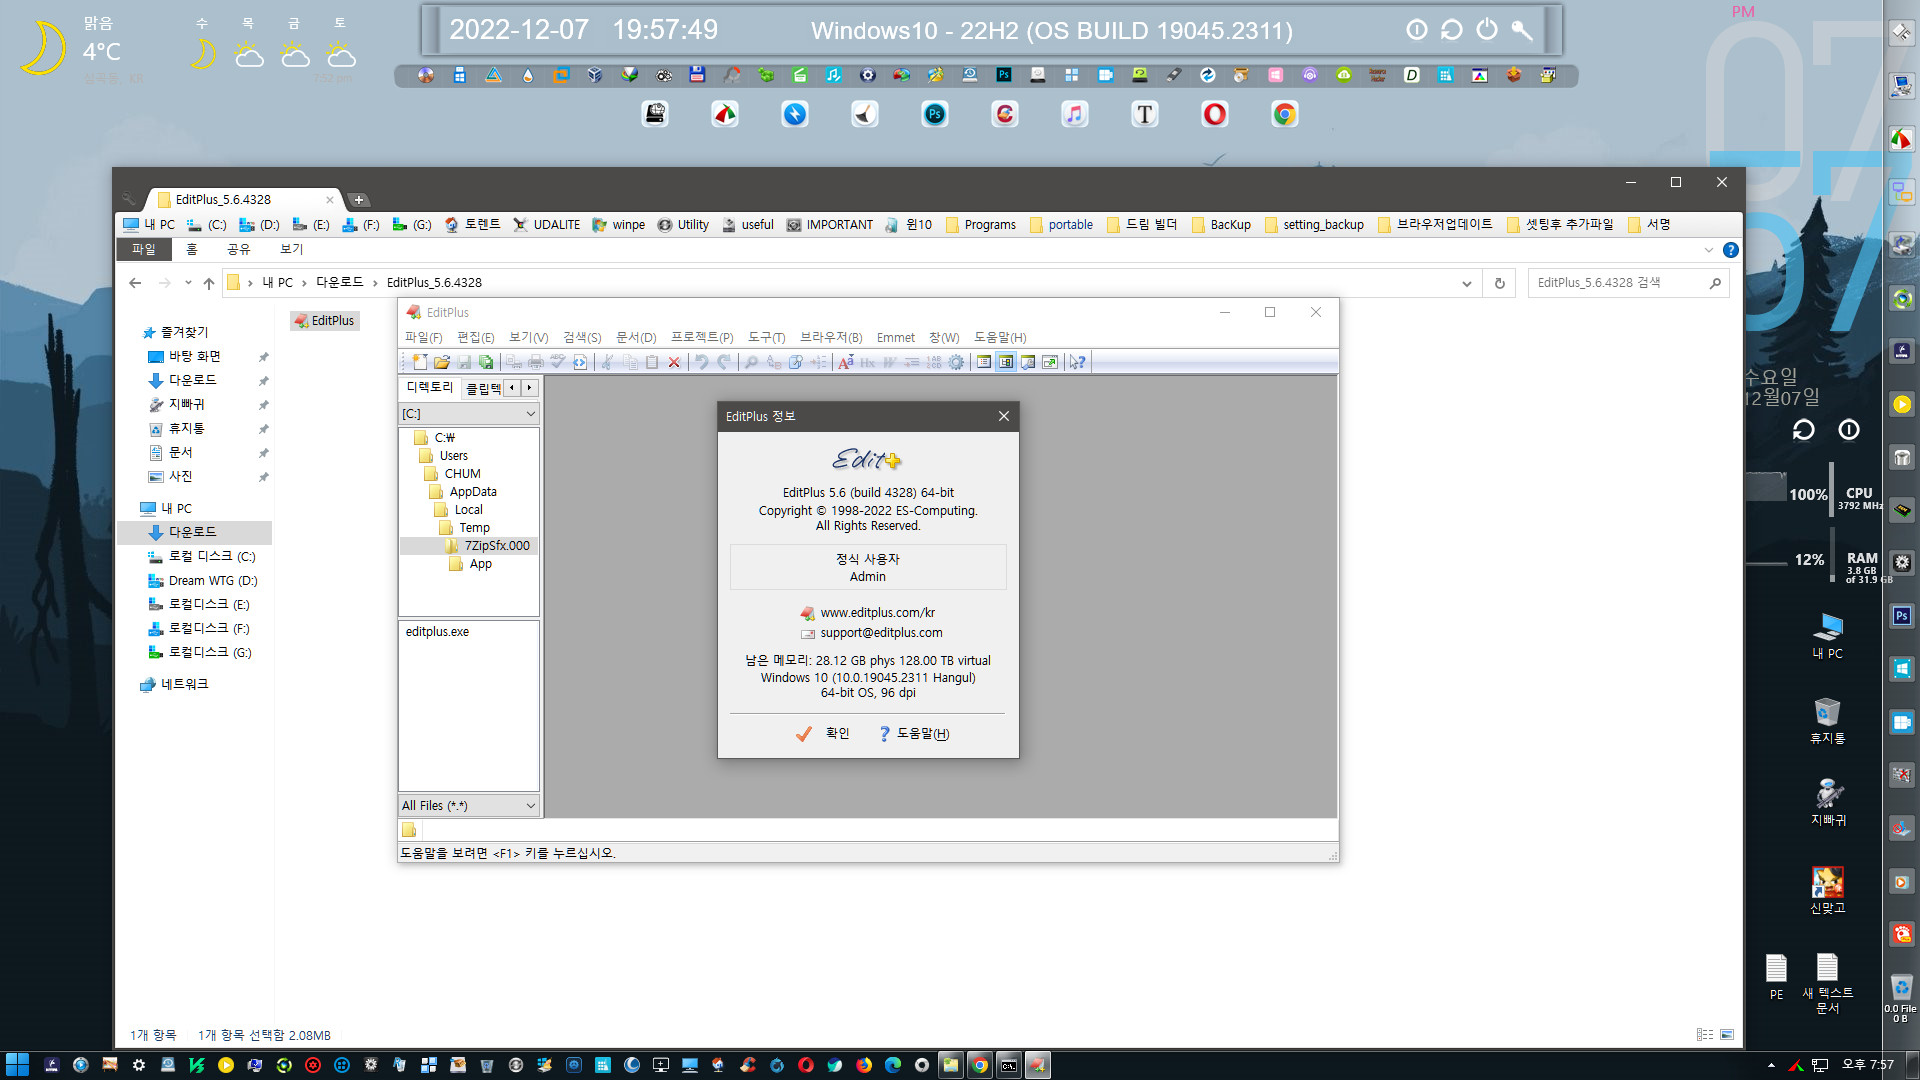Launch Chrome from the large dock icons
1920x1080 pixels.
(x=1285, y=114)
